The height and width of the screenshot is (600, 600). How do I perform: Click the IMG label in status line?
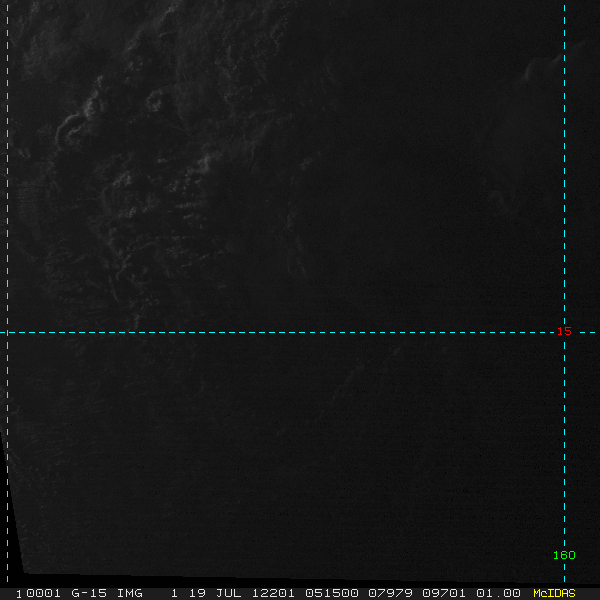(x=130, y=593)
